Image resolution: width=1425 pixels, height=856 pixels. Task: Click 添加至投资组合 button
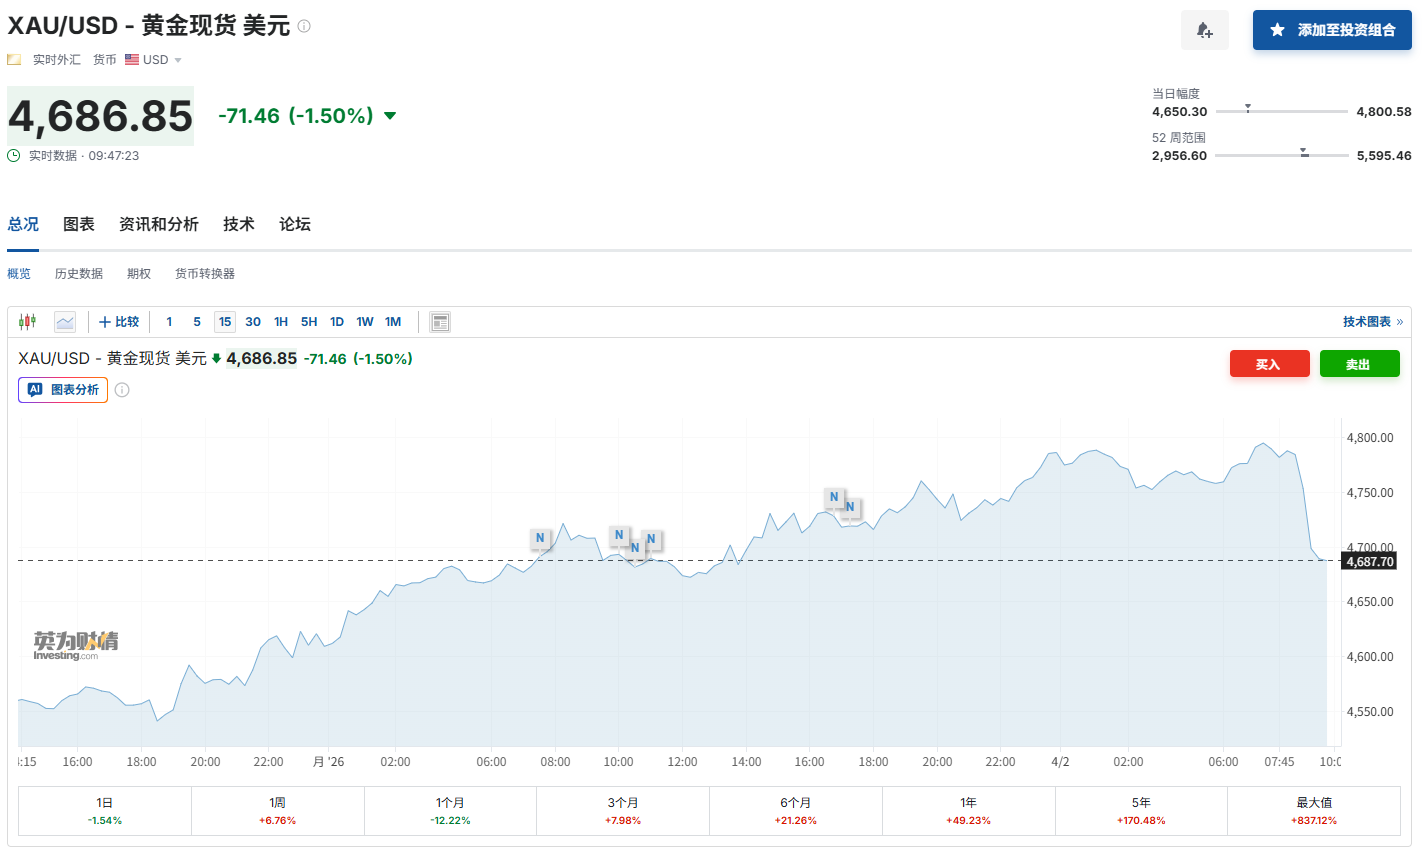tap(1332, 30)
